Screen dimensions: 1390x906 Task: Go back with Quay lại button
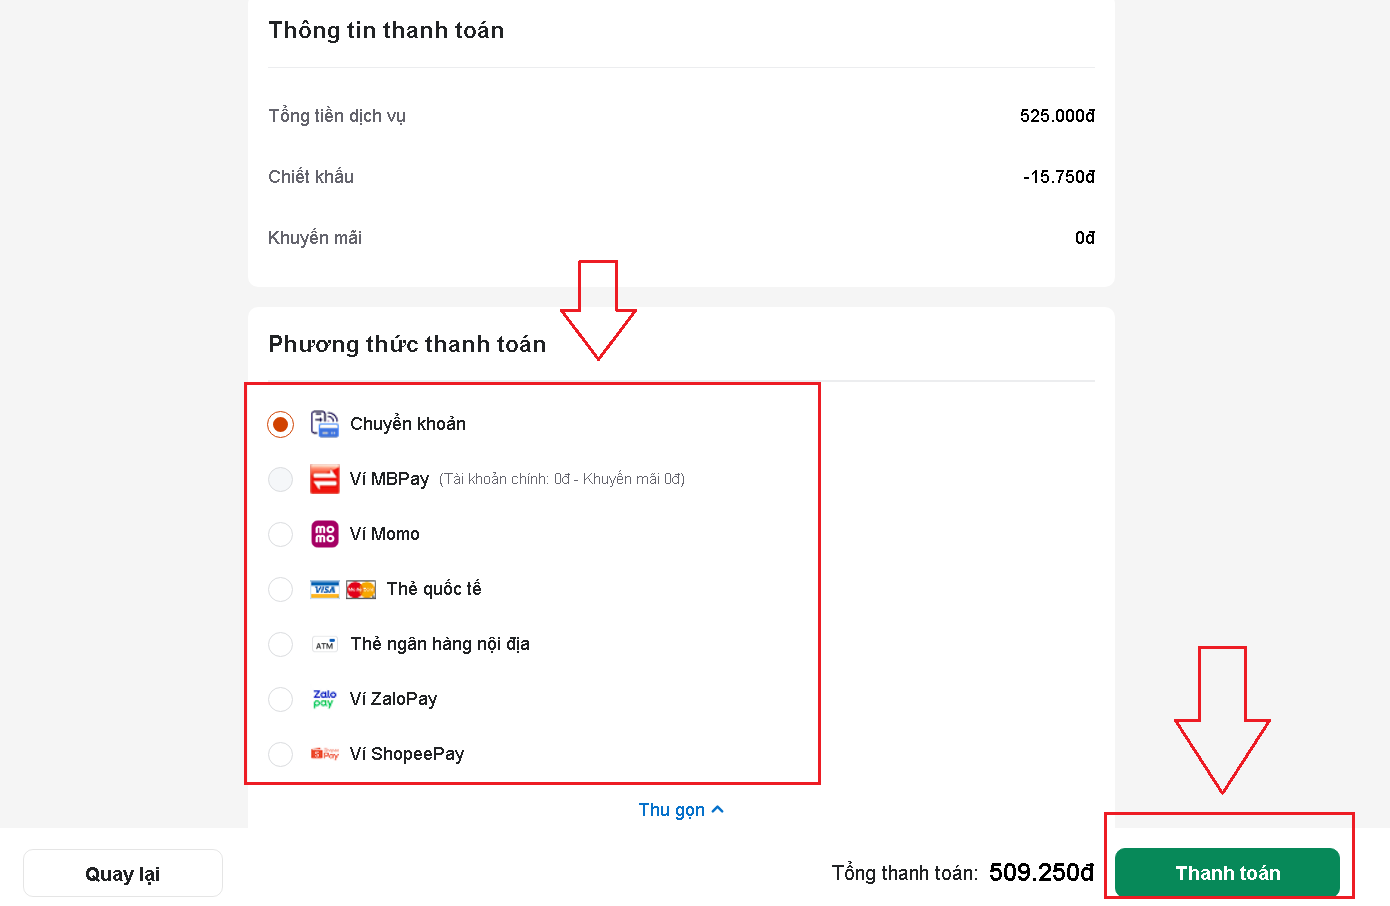(x=123, y=873)
